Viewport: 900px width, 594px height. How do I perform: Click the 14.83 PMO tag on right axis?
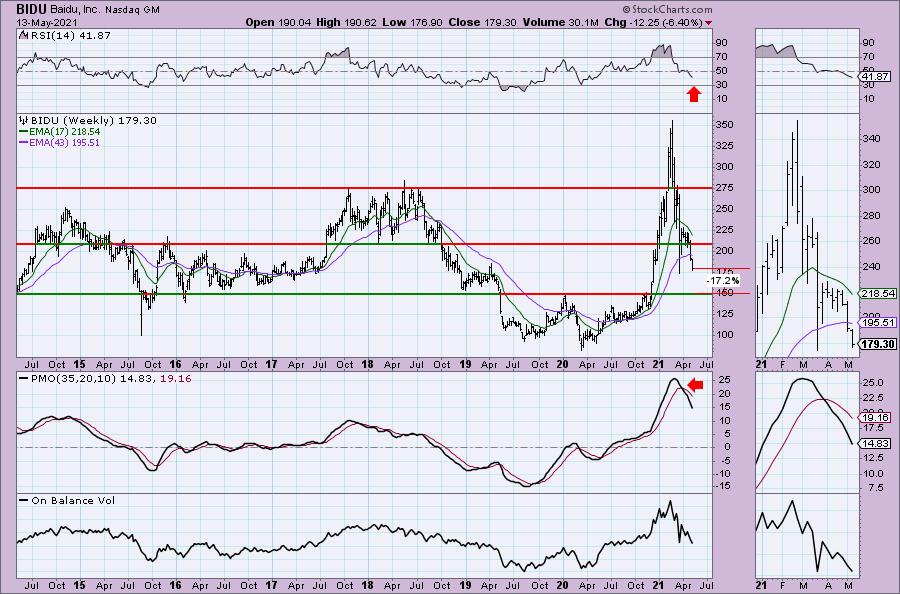(875, 444)
